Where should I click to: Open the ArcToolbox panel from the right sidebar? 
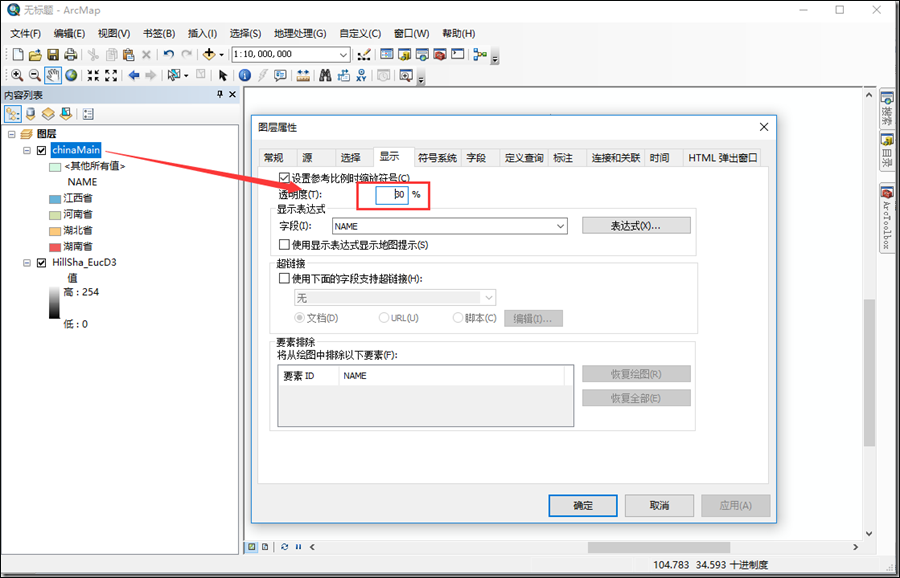885,215
